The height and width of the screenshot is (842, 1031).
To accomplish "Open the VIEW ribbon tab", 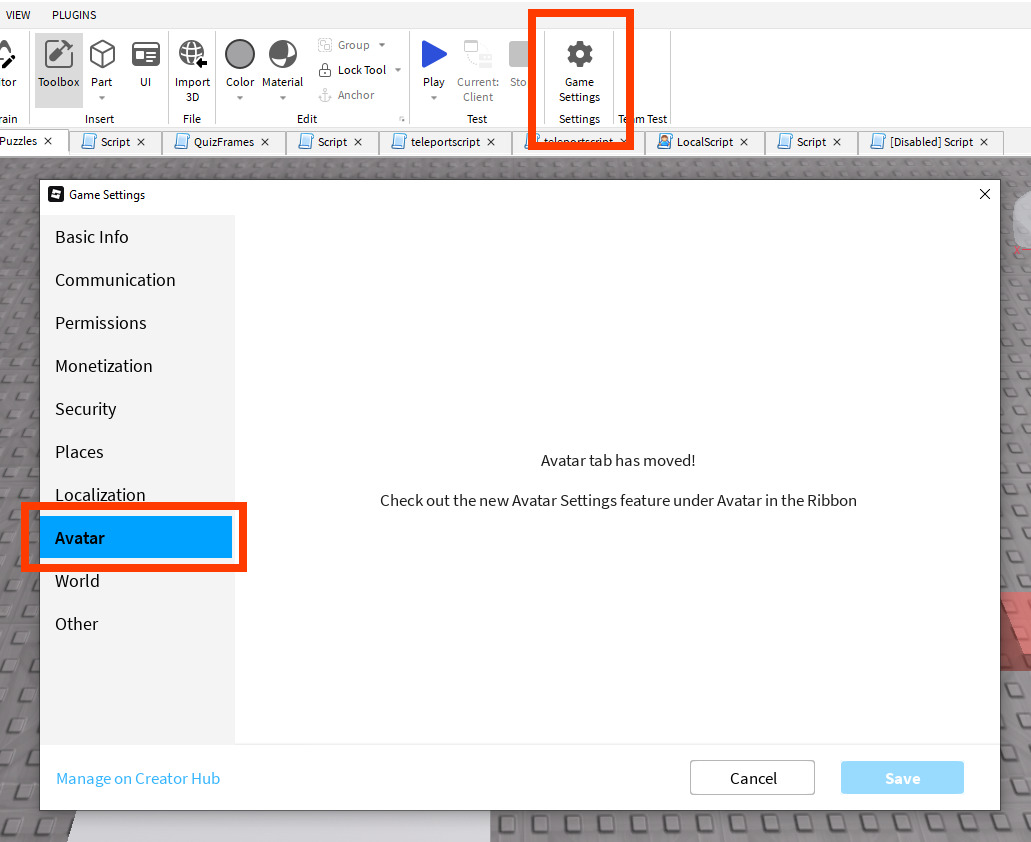I will [18, 14].
